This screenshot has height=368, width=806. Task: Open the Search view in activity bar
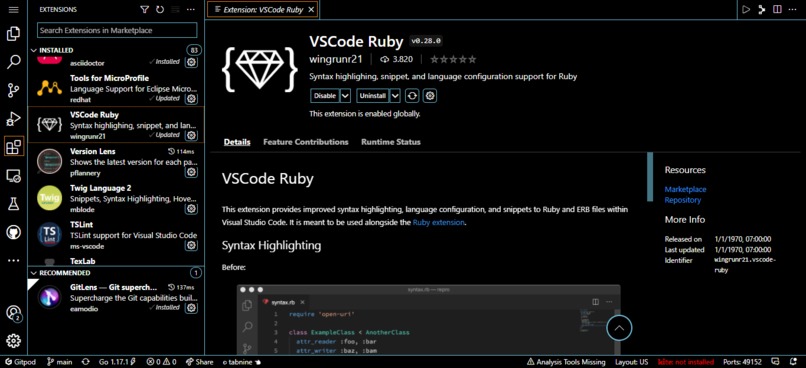(x=13, y=63)
